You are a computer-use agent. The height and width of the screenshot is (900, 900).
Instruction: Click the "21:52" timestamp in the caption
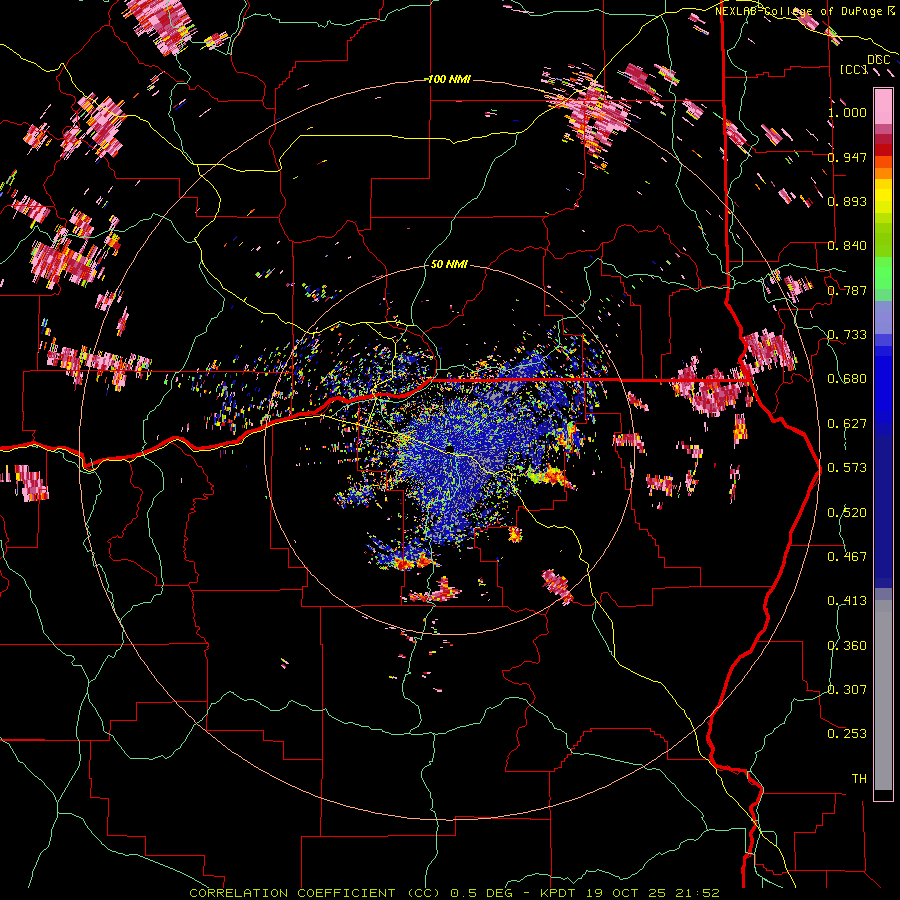pos(697,893)
